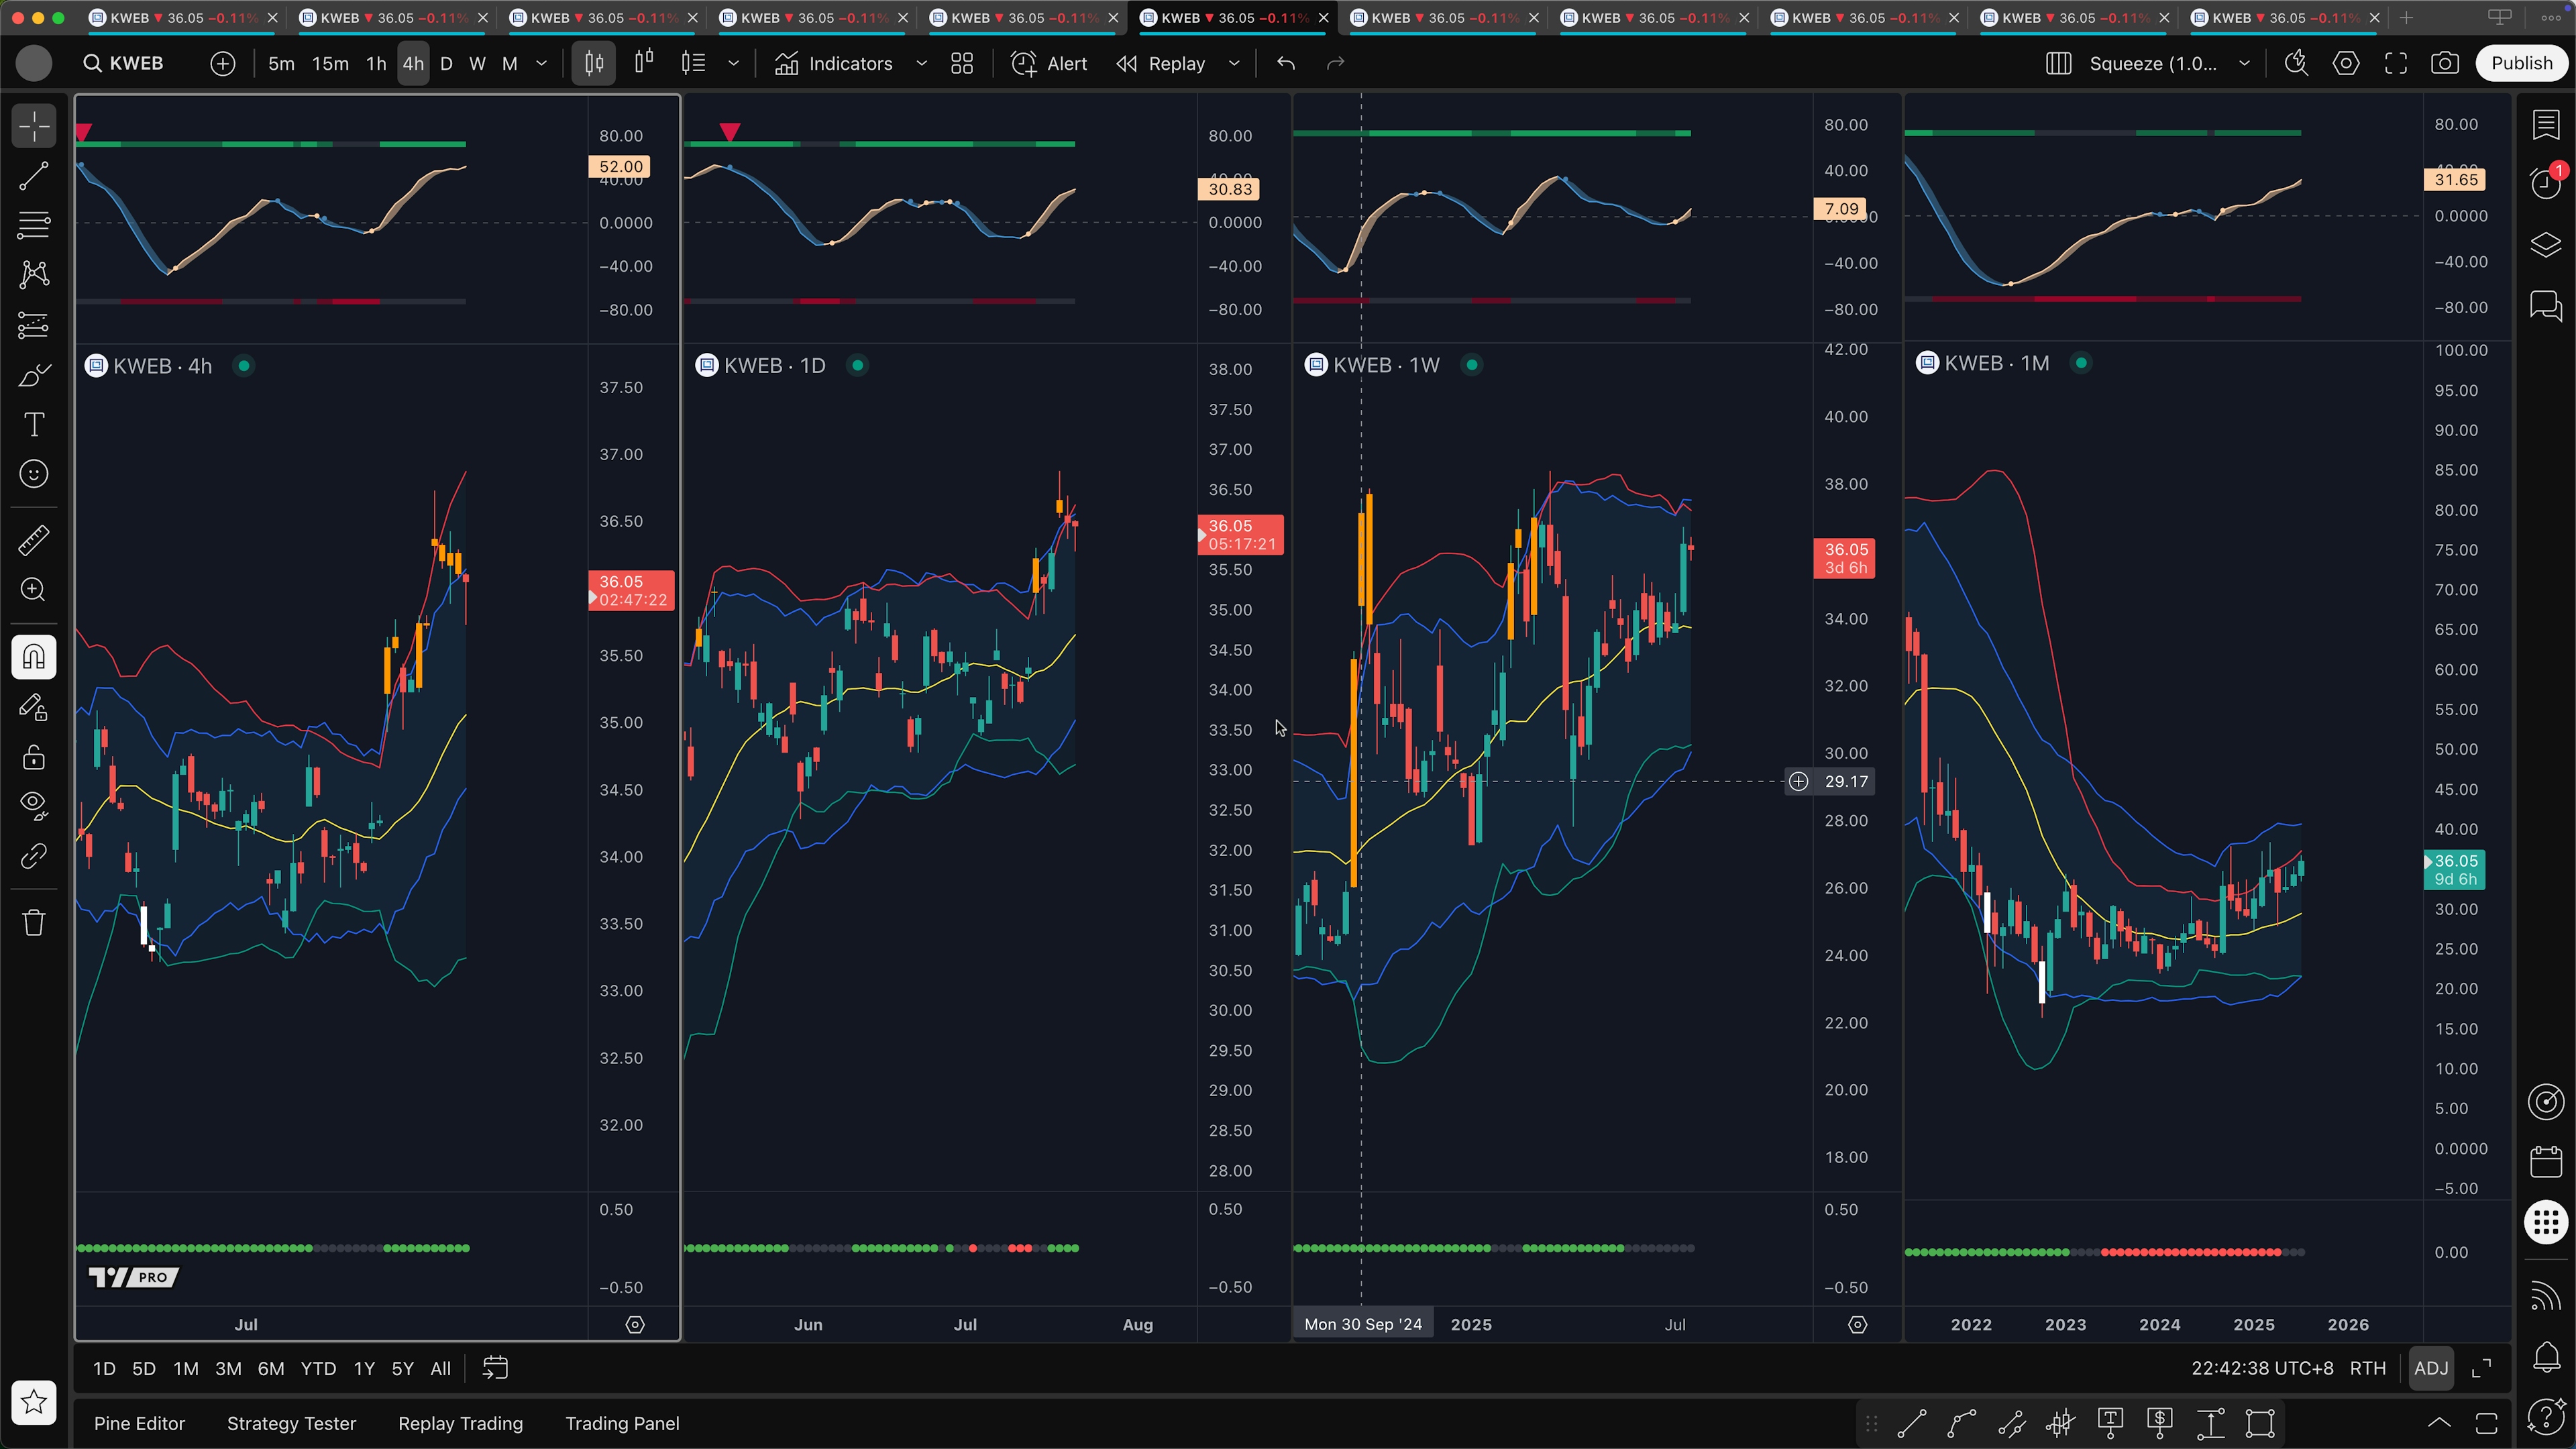Select the 1h interval

(376, 64)
